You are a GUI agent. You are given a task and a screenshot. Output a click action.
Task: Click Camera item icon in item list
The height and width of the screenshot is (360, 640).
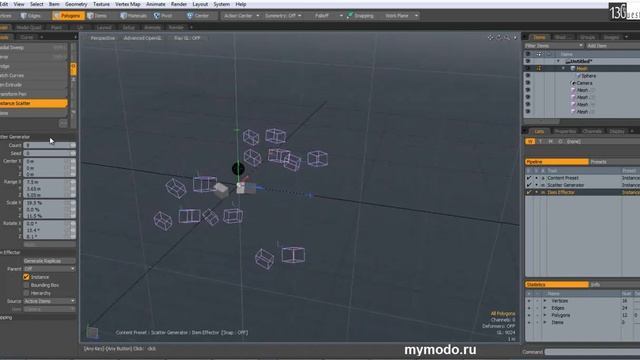pyautogui.click(x=574, y=83)
